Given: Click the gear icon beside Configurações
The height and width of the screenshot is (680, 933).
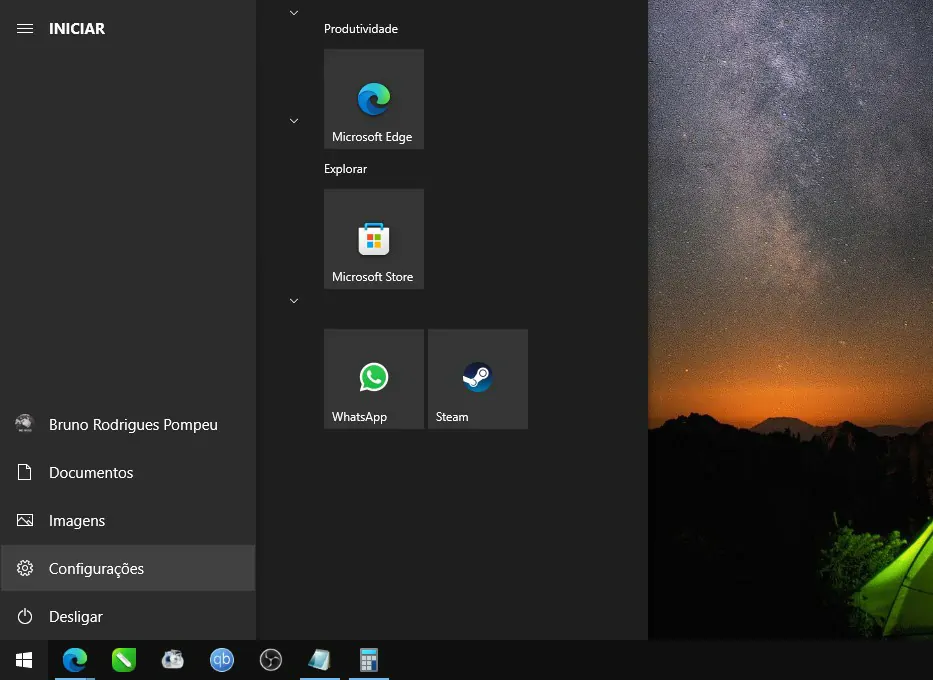Looking at the screenshot, I should (24, 568).
